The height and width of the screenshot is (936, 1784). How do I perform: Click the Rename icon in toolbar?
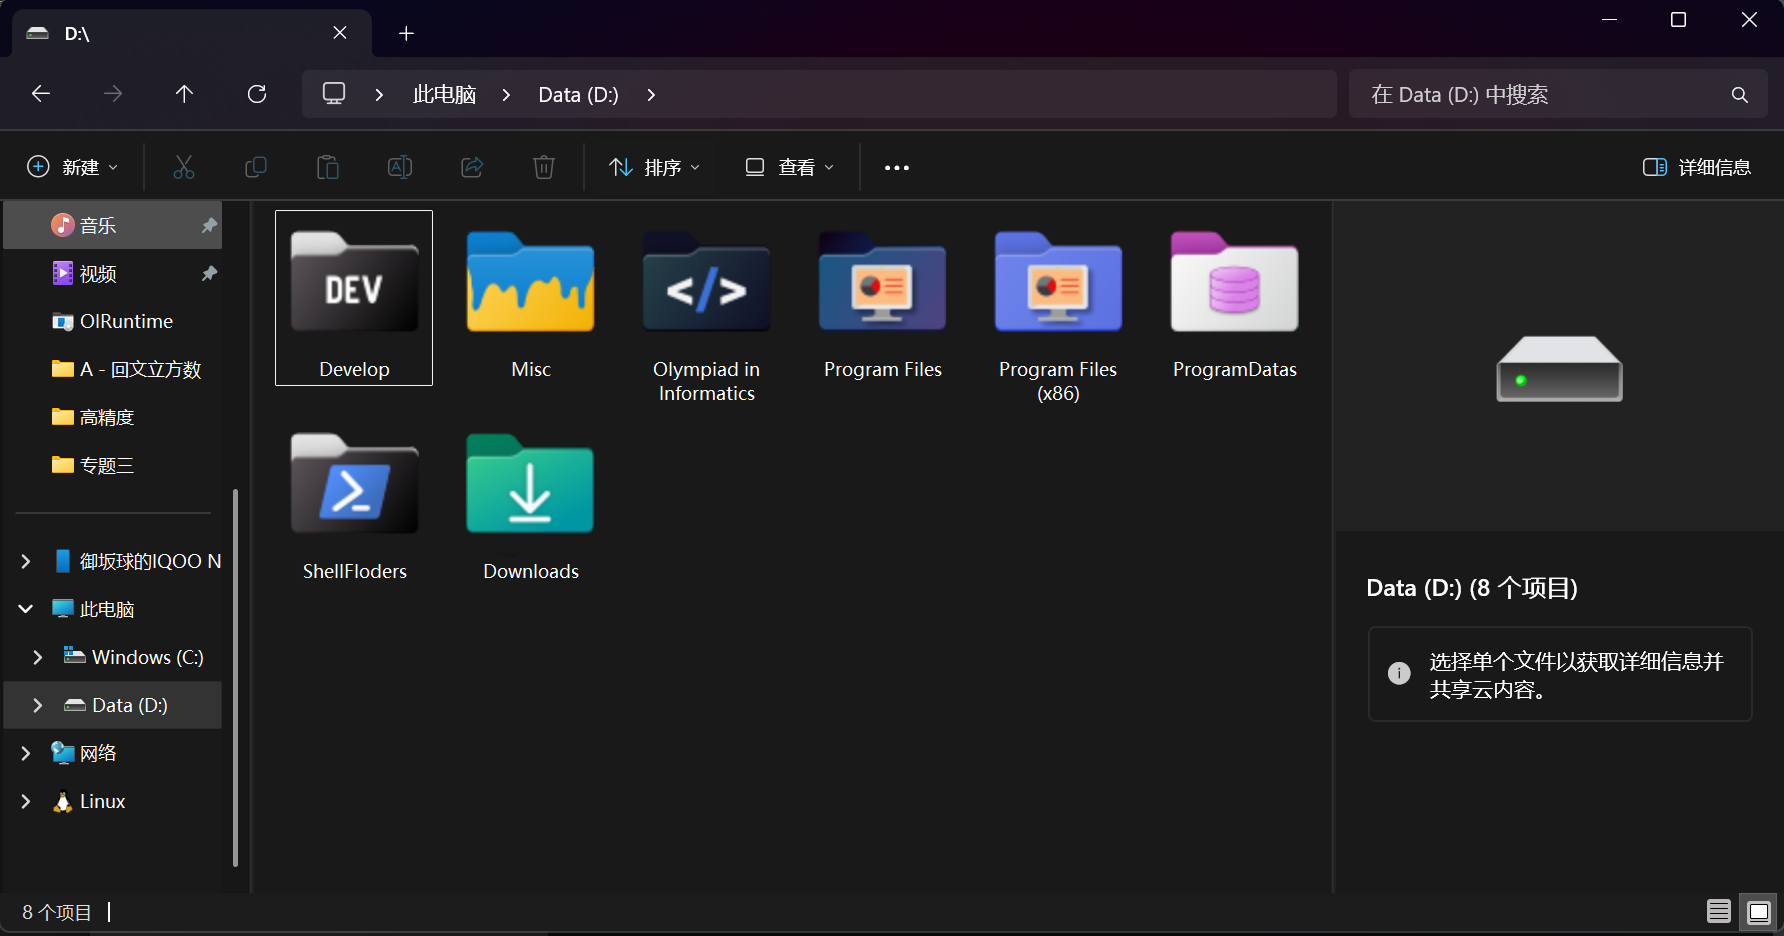[x=400, y=167]
